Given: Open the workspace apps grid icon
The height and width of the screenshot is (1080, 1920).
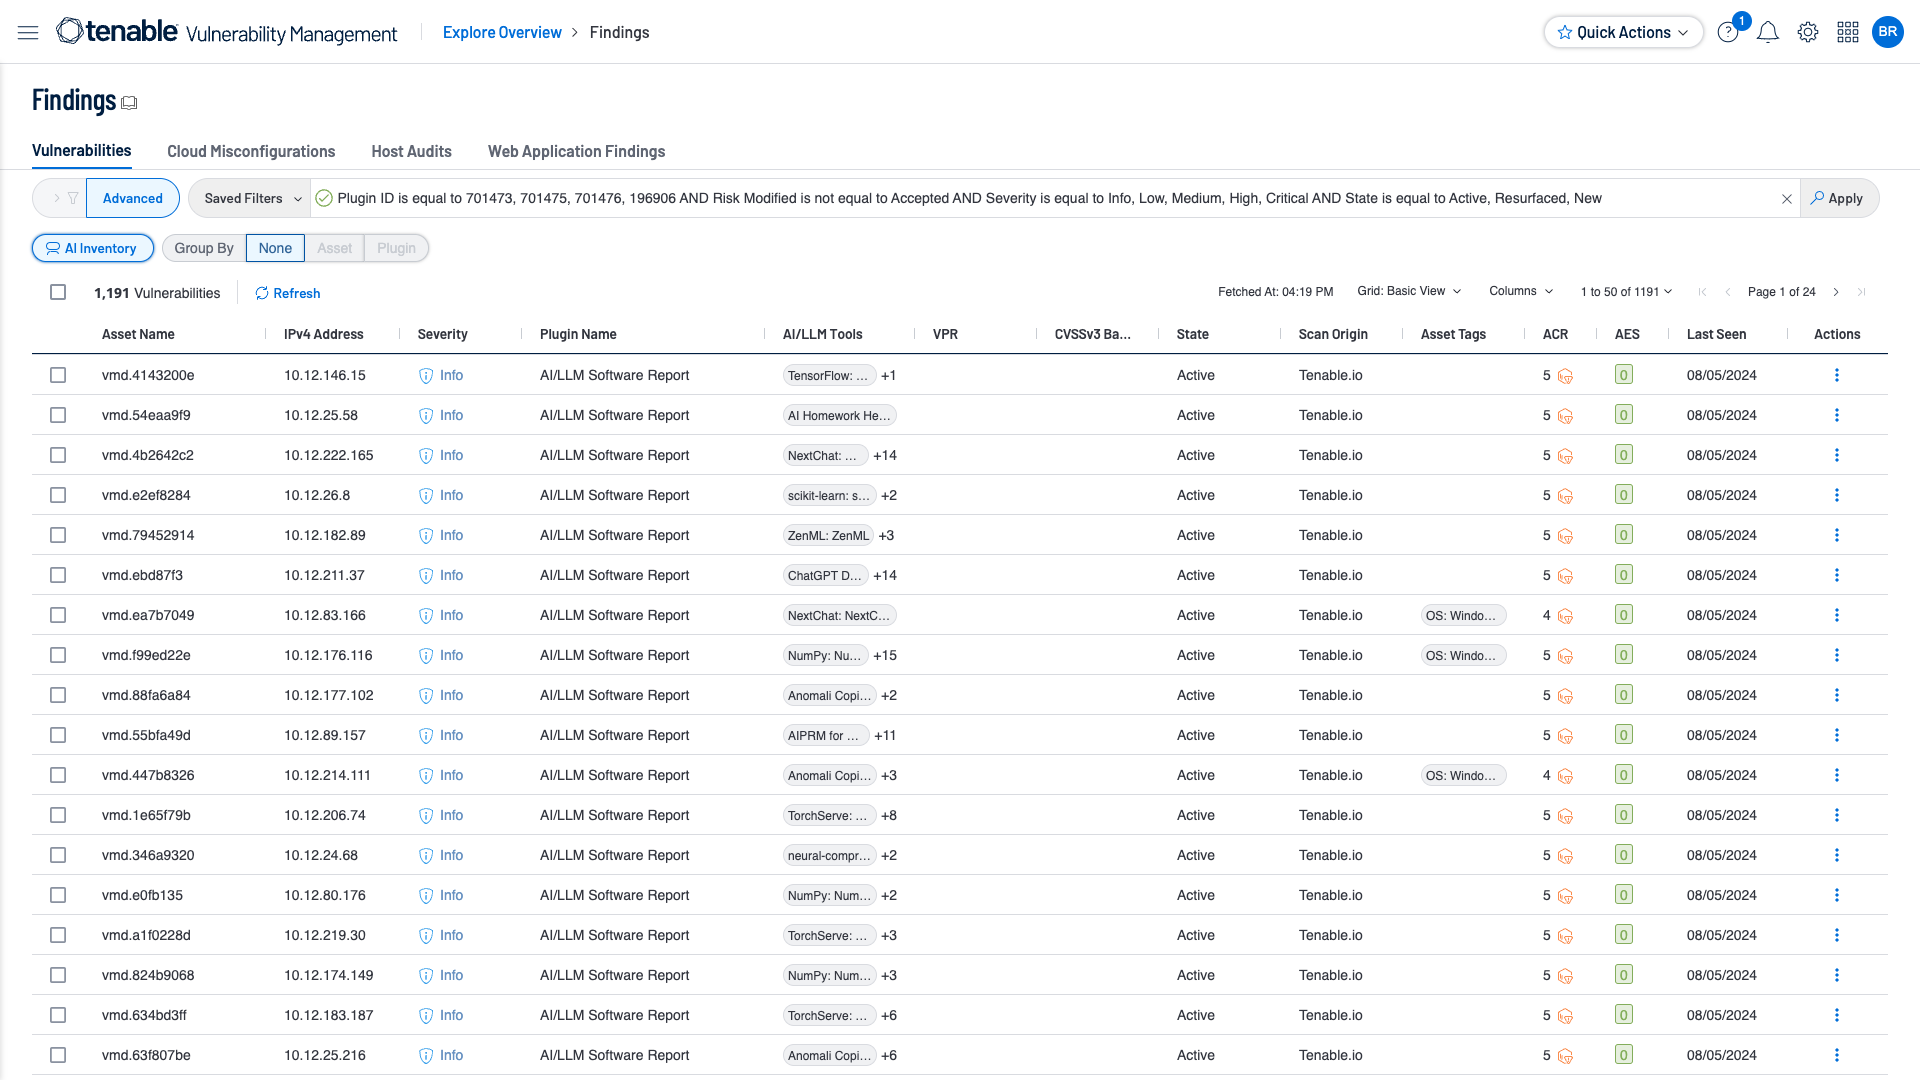Looking at the screenshot, I should point(1847,33).
